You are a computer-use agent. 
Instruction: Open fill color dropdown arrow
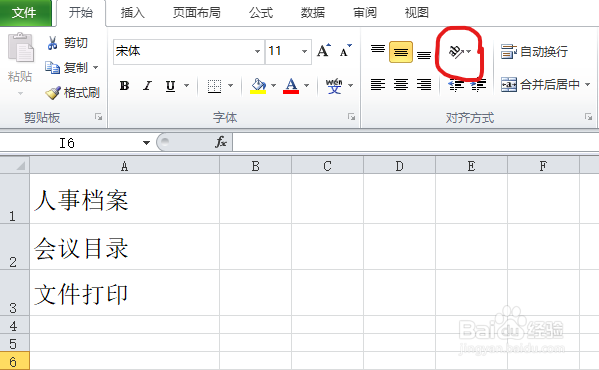[274, 86]
